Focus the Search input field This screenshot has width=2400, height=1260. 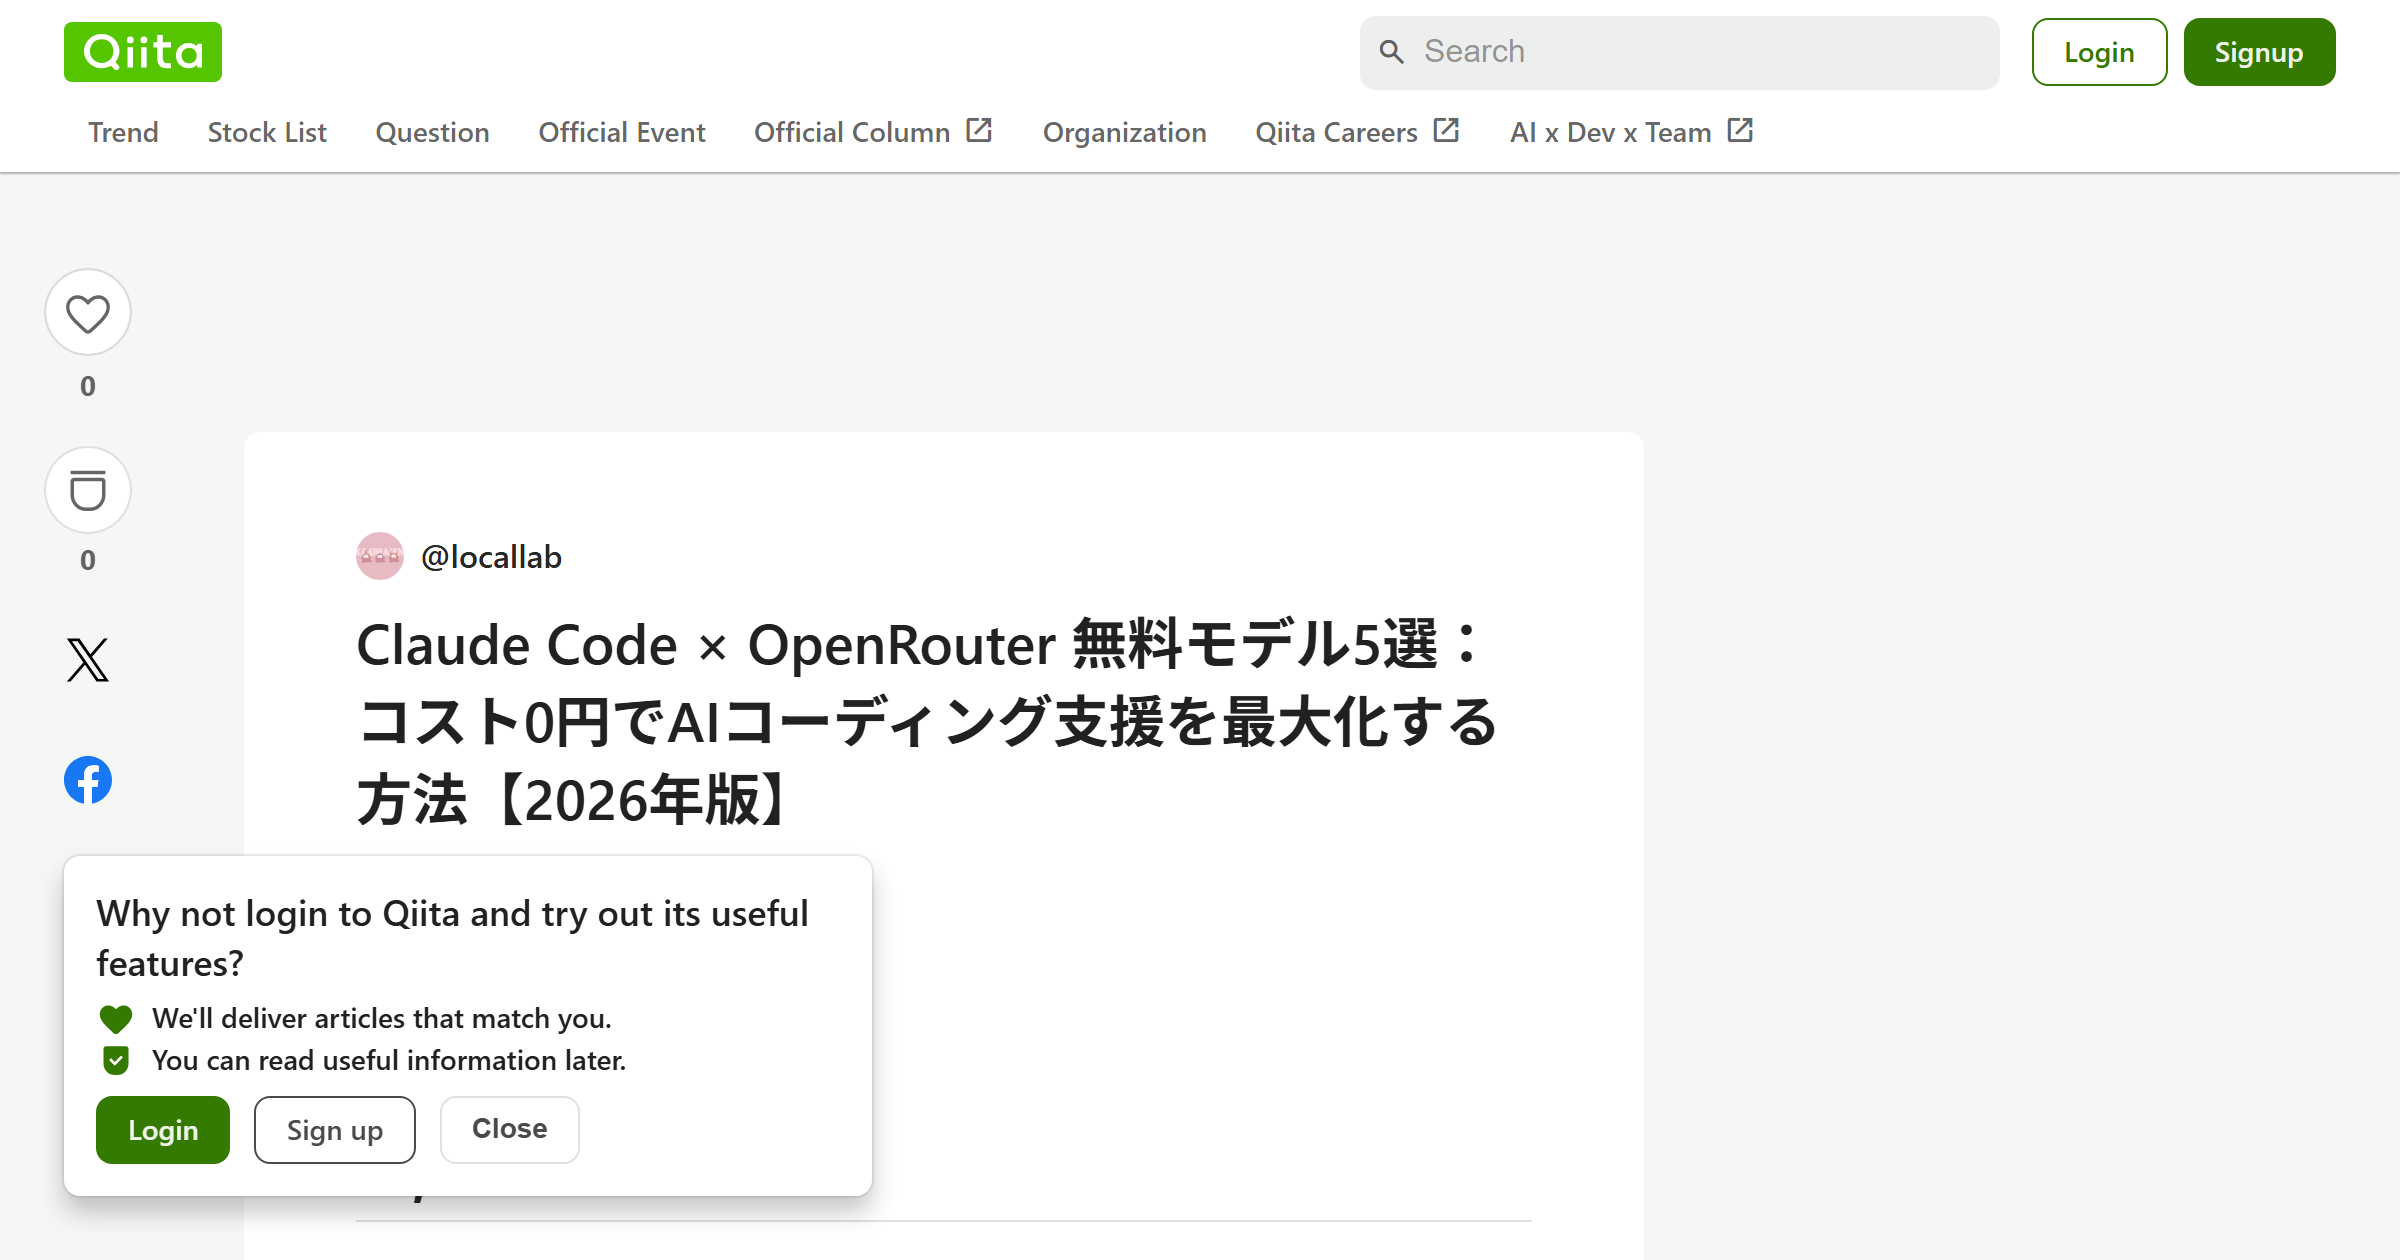[1680, 52]
